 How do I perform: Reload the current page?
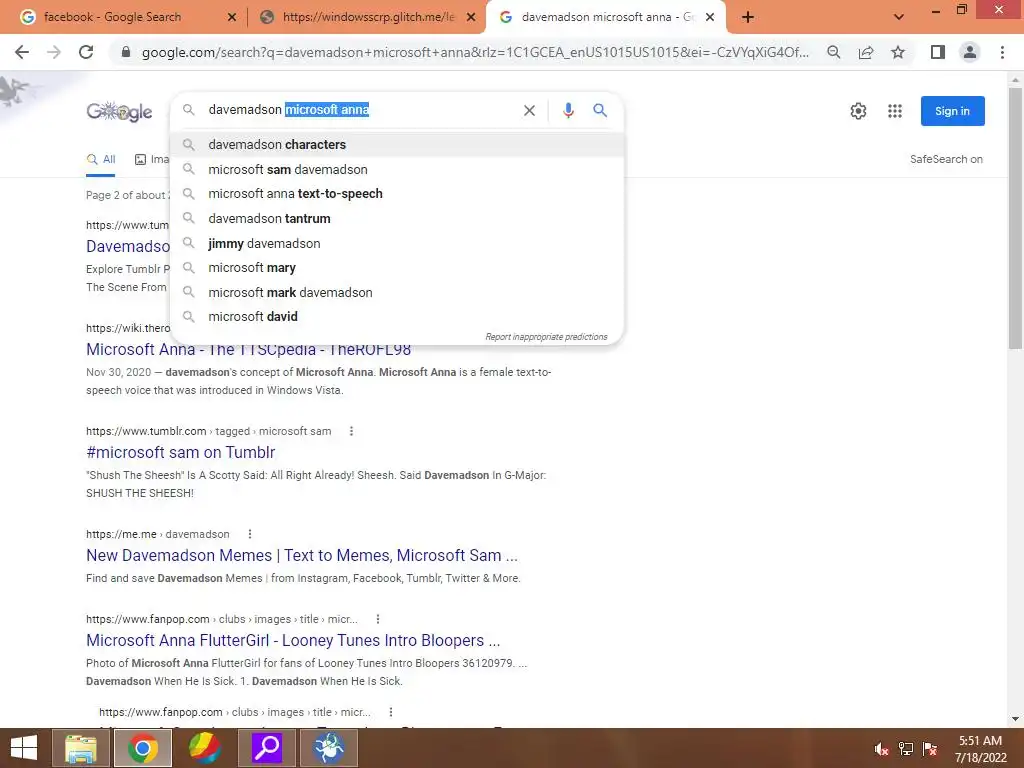click(86, 52)
